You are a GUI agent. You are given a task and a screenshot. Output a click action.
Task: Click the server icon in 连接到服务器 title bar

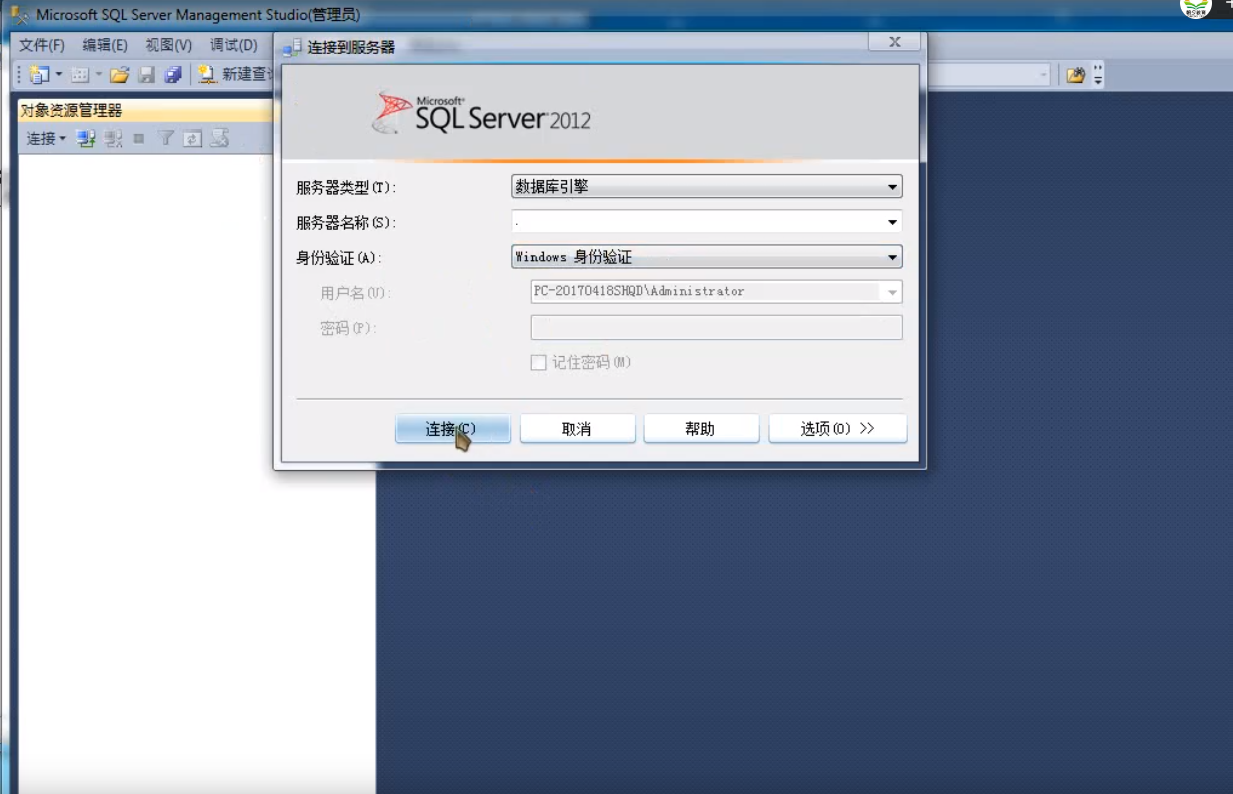point(293,47)
